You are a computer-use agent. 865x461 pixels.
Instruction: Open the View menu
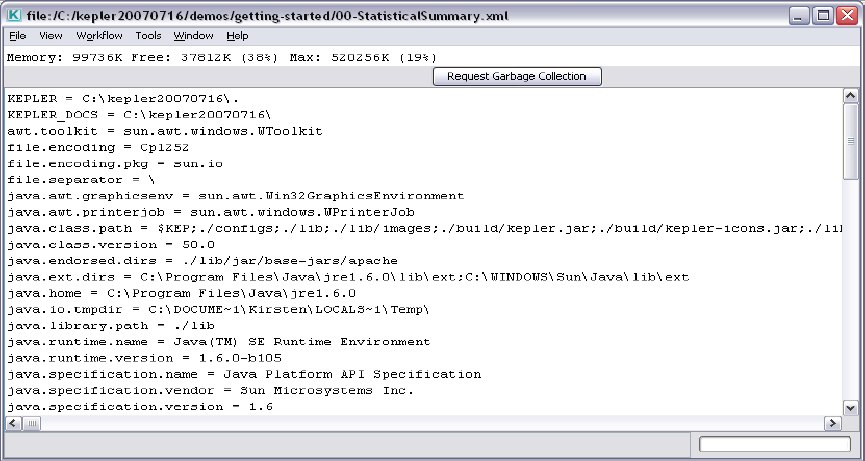(x=51, y=36)
